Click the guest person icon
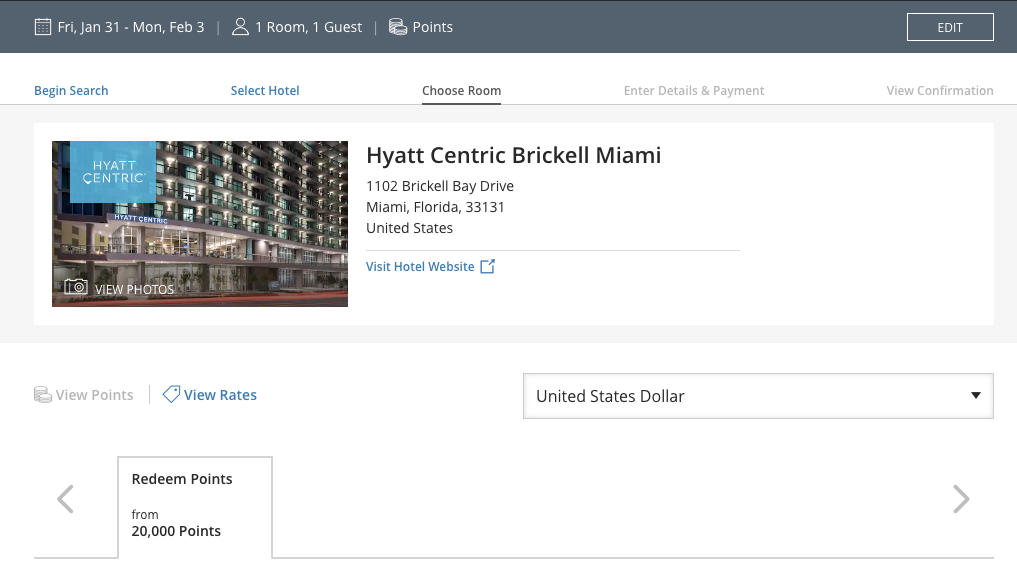Image resolution: width=1017 pixels, height=576 pixels. pyautogui.click(x=240, y=27)
